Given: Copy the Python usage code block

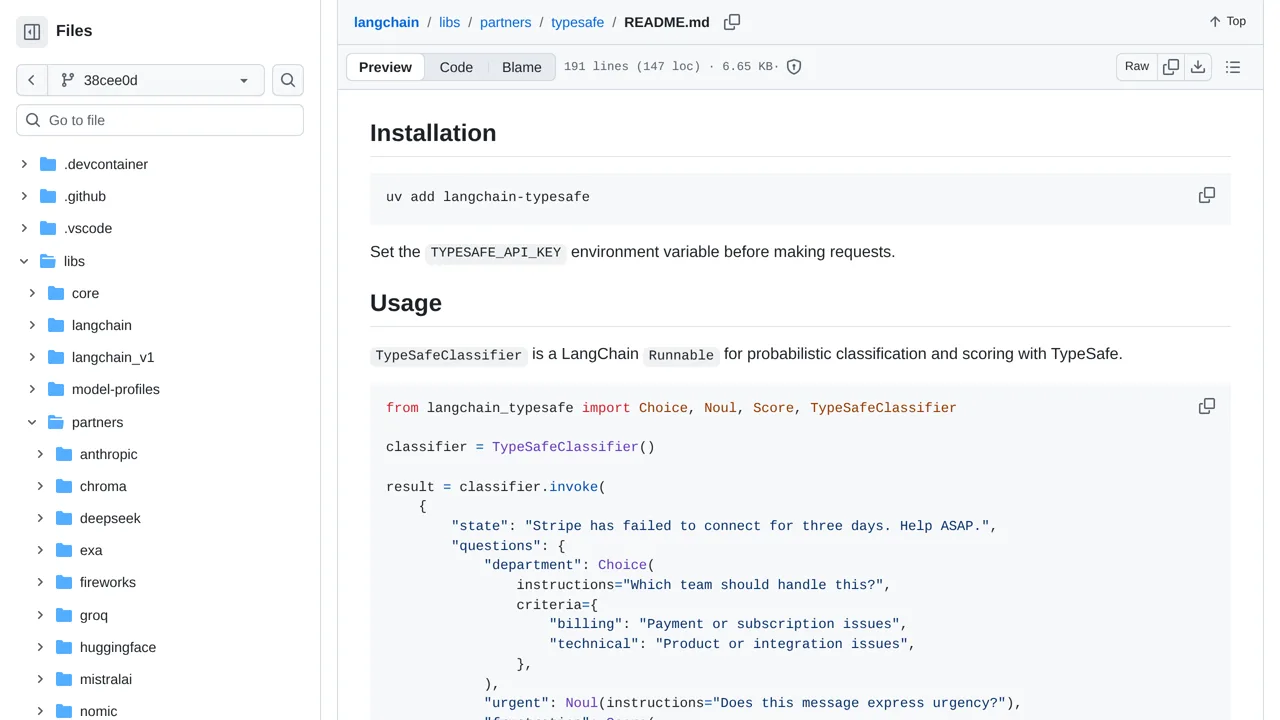Looking at the screenshot, I should [x=1207, y=406].
